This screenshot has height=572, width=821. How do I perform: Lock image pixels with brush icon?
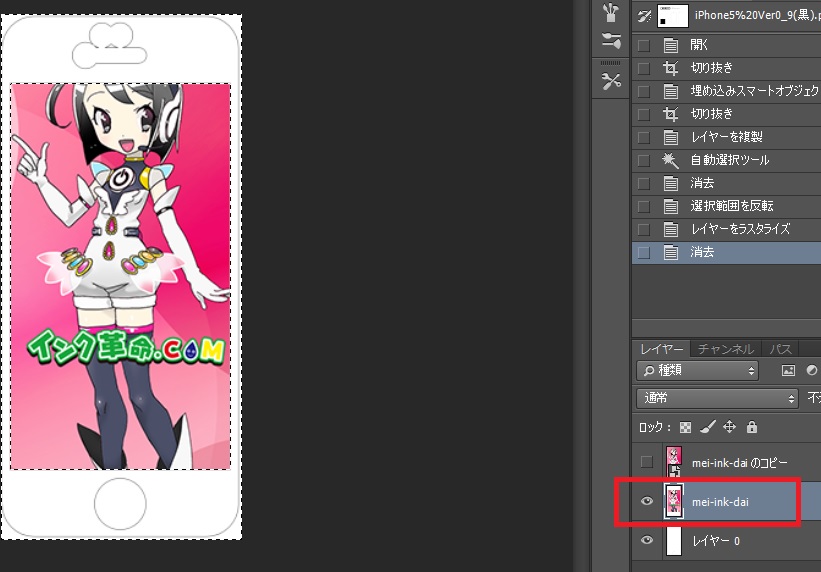707,427
